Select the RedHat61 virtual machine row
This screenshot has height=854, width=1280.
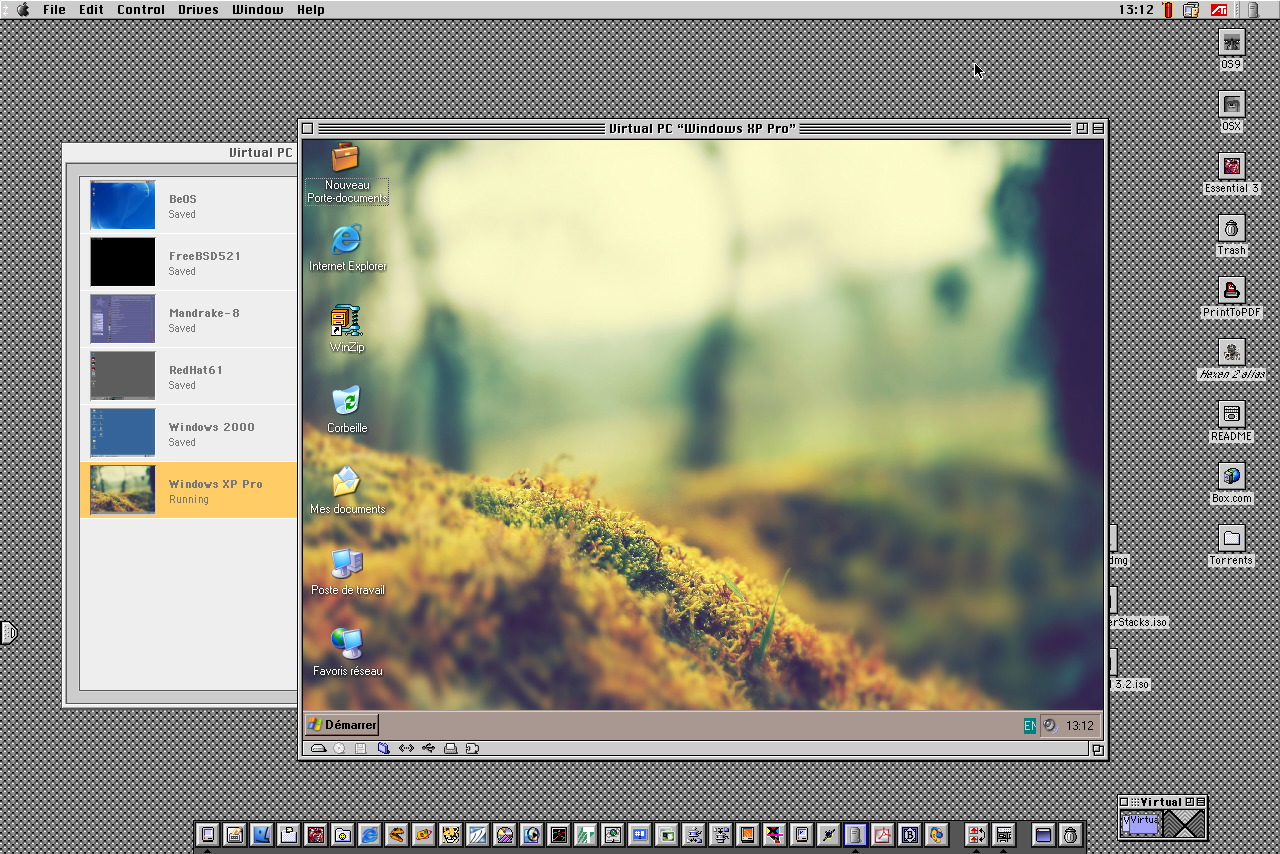(188, 377)
